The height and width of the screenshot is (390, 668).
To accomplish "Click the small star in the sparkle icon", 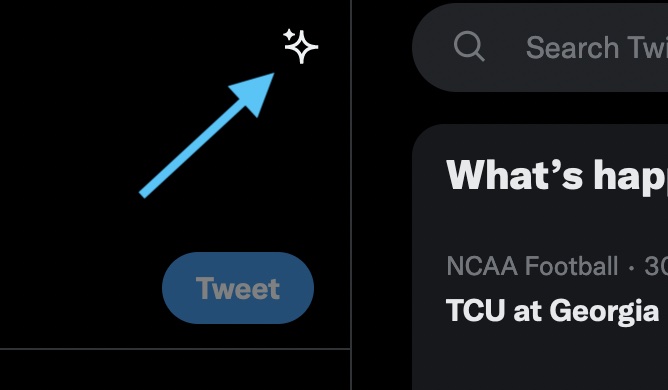I will click(289, 34).
